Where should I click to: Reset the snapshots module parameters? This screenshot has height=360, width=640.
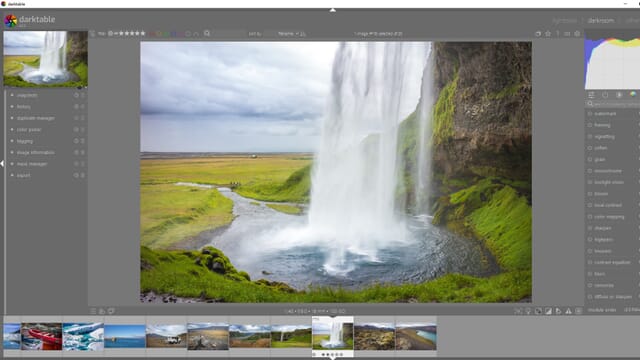76,95
